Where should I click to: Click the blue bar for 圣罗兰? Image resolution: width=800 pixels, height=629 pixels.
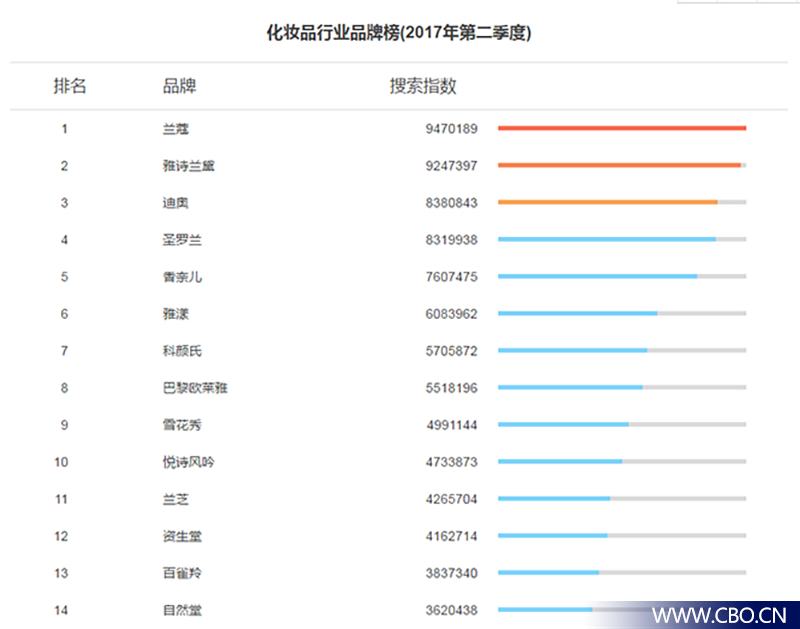coord(607,239)
